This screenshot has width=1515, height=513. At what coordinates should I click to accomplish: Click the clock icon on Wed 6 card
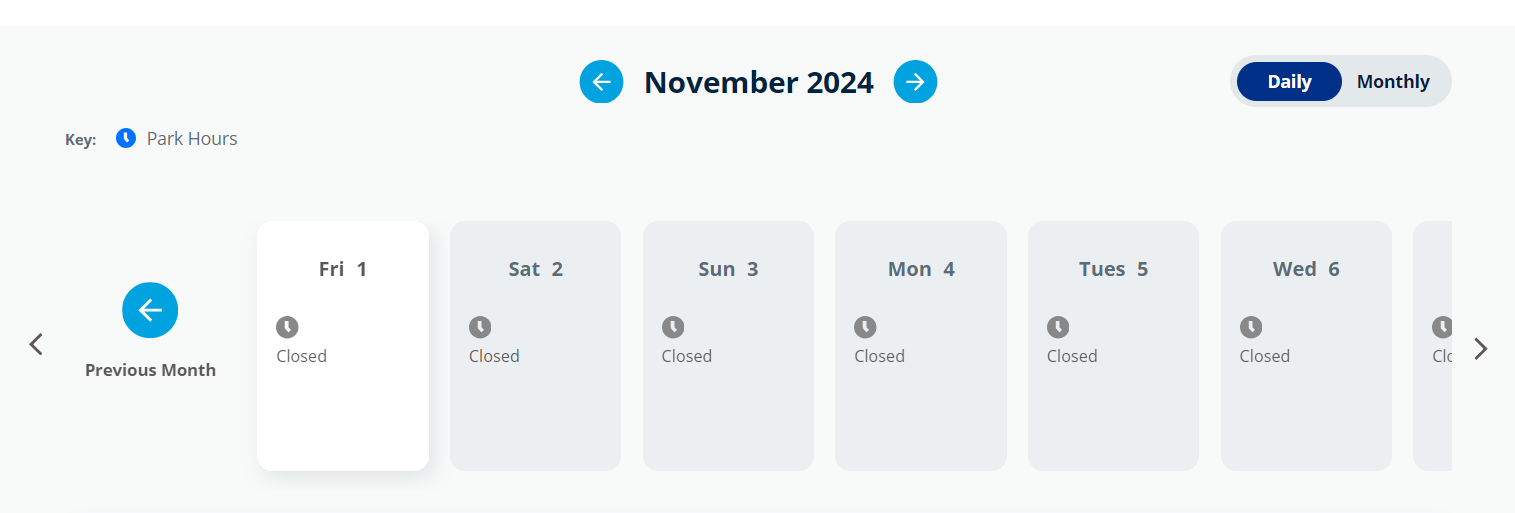pos(1251,327)
